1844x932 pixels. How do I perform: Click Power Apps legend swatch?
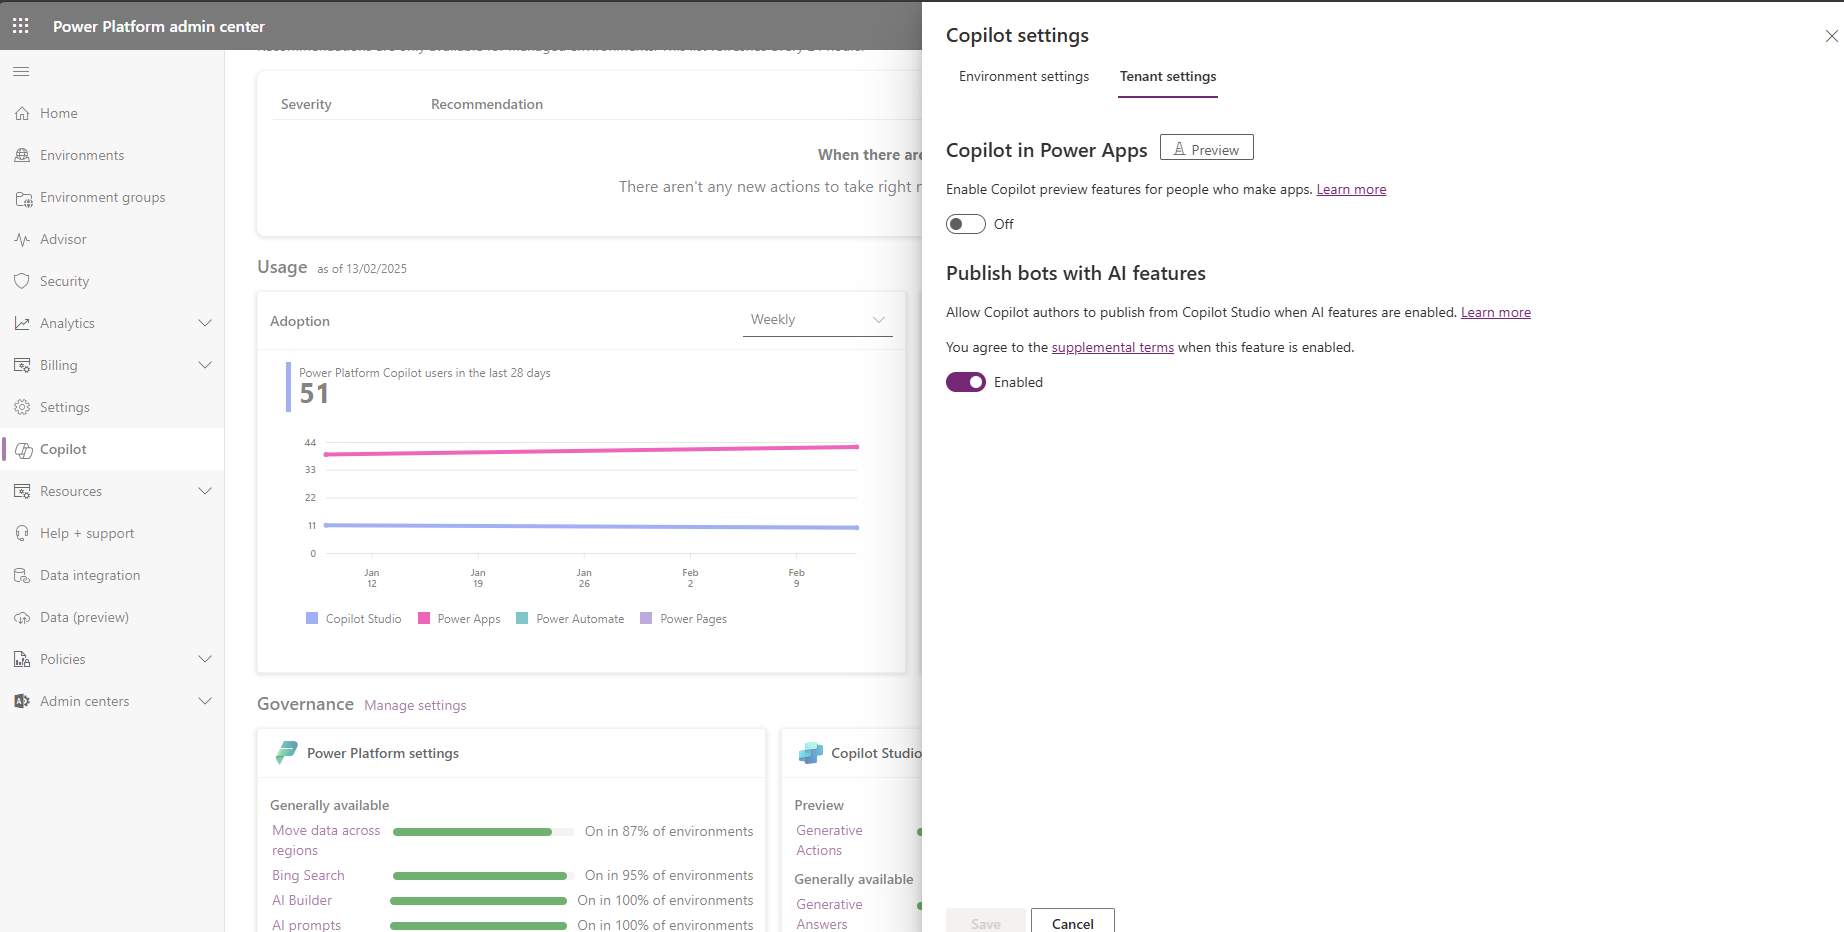coord(424,618)
